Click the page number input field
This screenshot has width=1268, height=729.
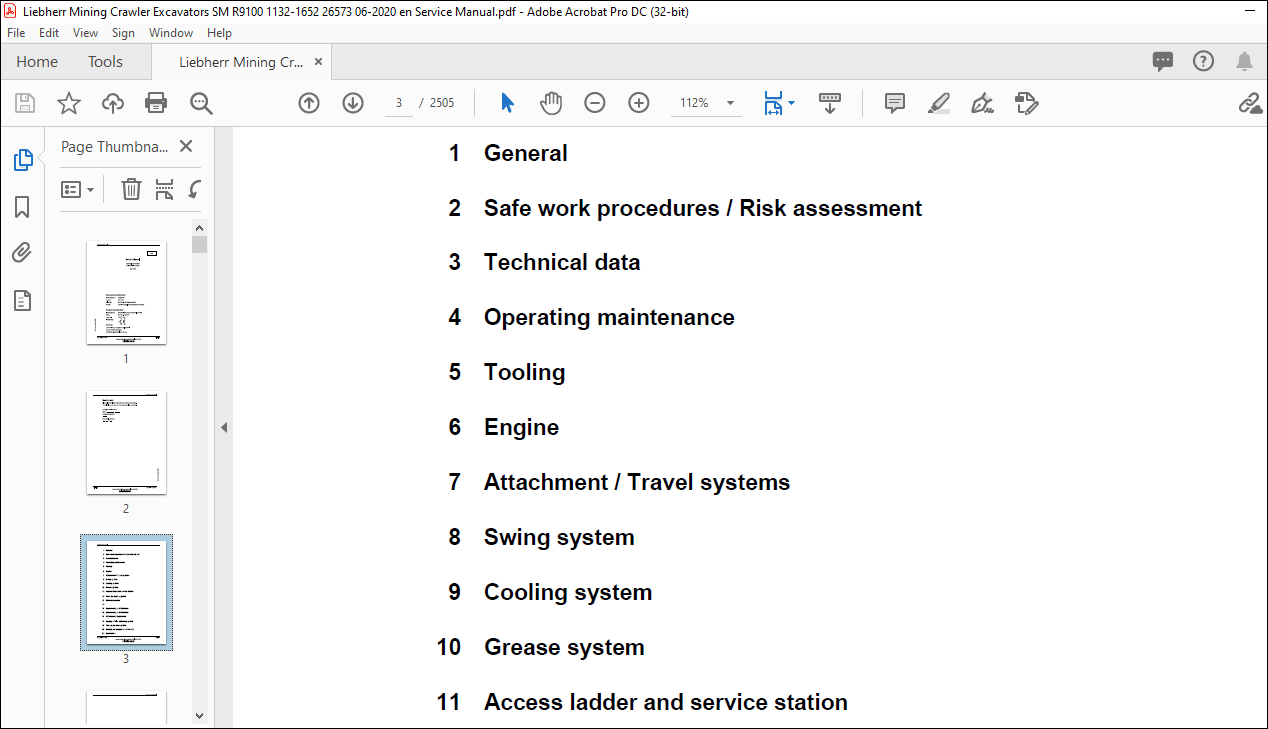[x=399, y=103]
